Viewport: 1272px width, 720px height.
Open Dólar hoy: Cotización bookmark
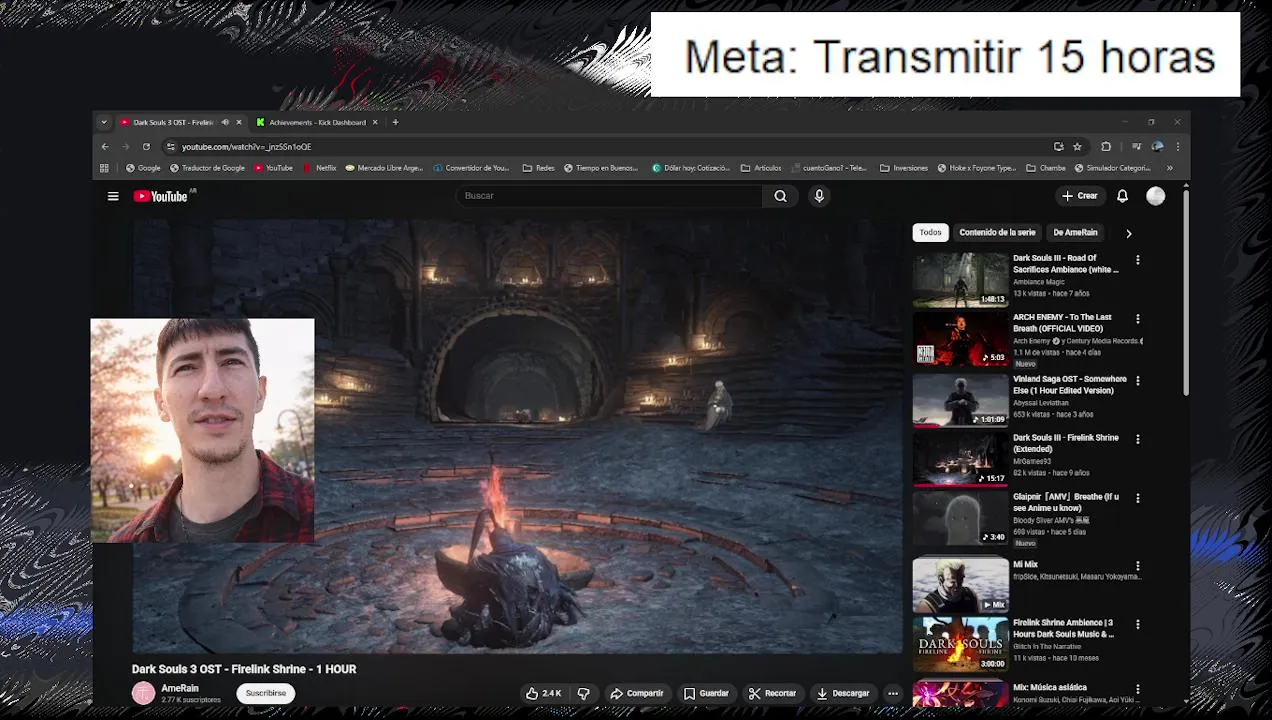pyautogui.click(x=691, y=168)
